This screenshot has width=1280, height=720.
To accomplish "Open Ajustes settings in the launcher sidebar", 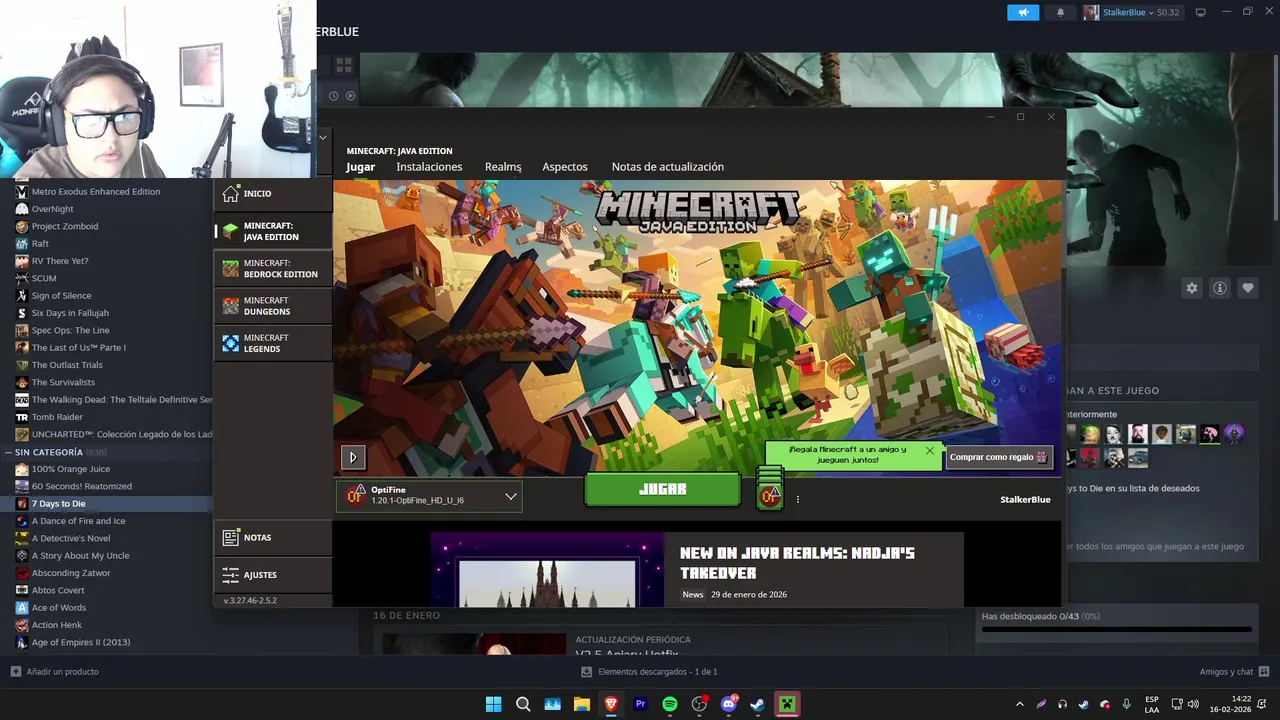I will (x=272, y=575).
